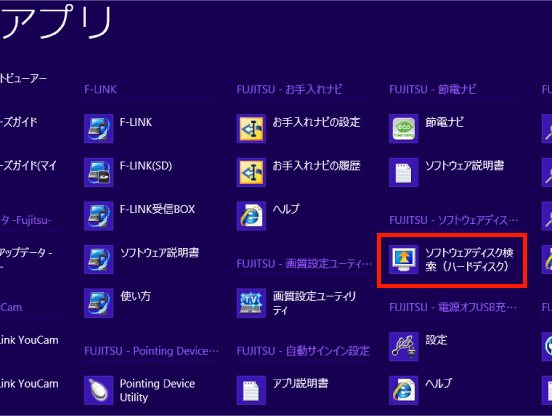Open the 設定 USB charging icon

[403, 347]
